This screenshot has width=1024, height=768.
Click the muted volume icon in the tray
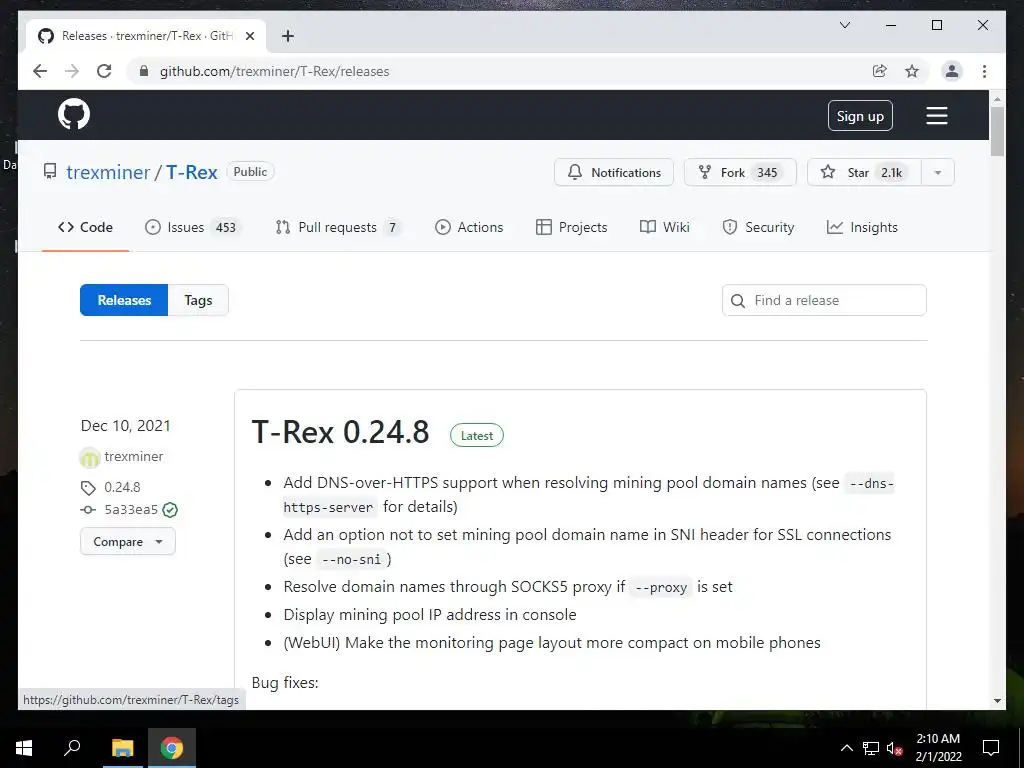(x=894, y=748)
